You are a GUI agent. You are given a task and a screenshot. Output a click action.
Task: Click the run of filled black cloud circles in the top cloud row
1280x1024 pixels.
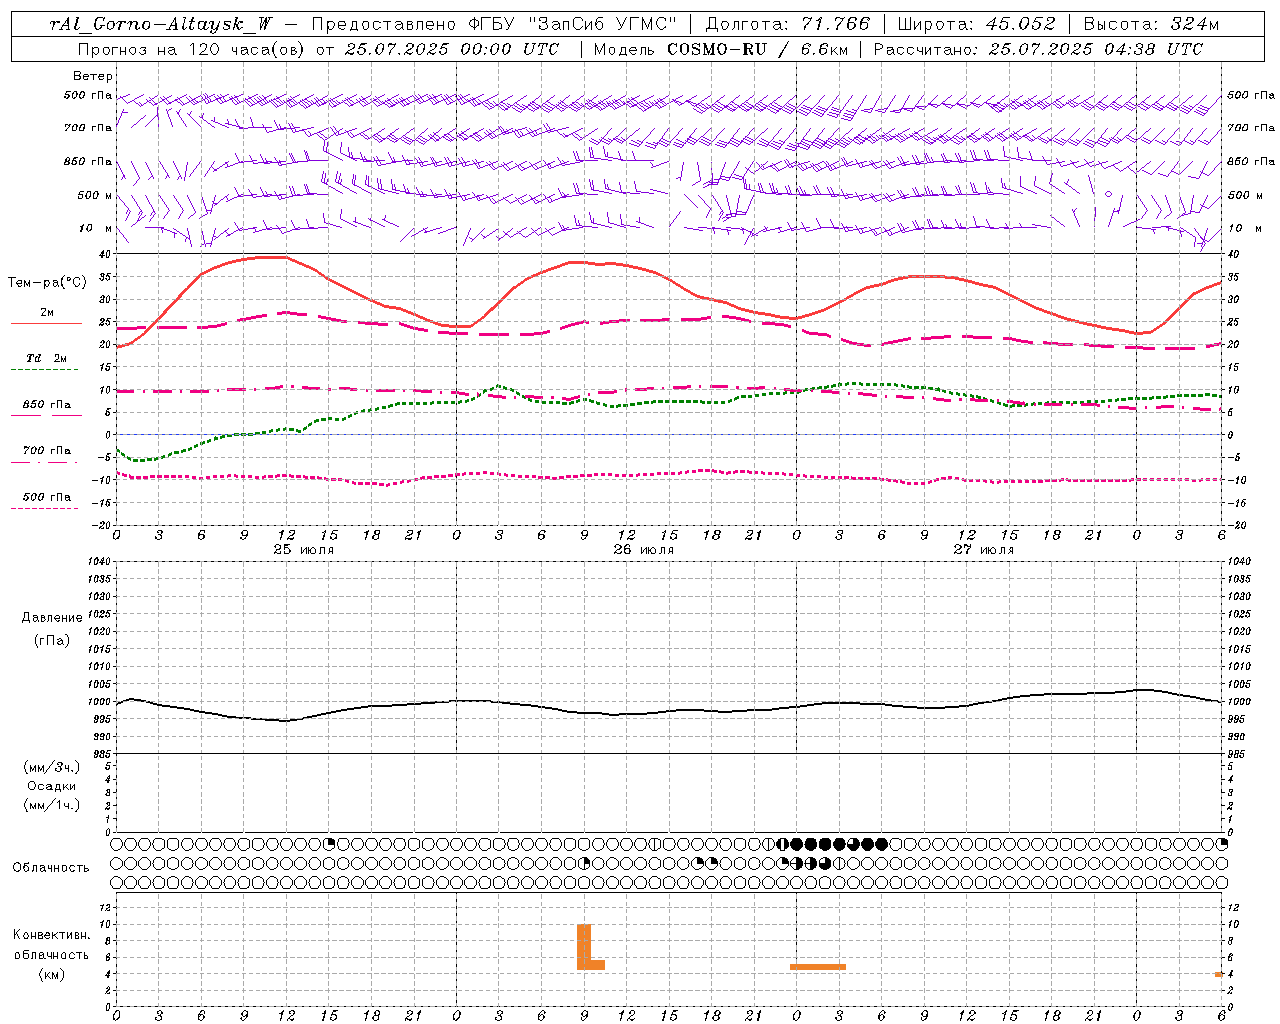click(832, 844)
